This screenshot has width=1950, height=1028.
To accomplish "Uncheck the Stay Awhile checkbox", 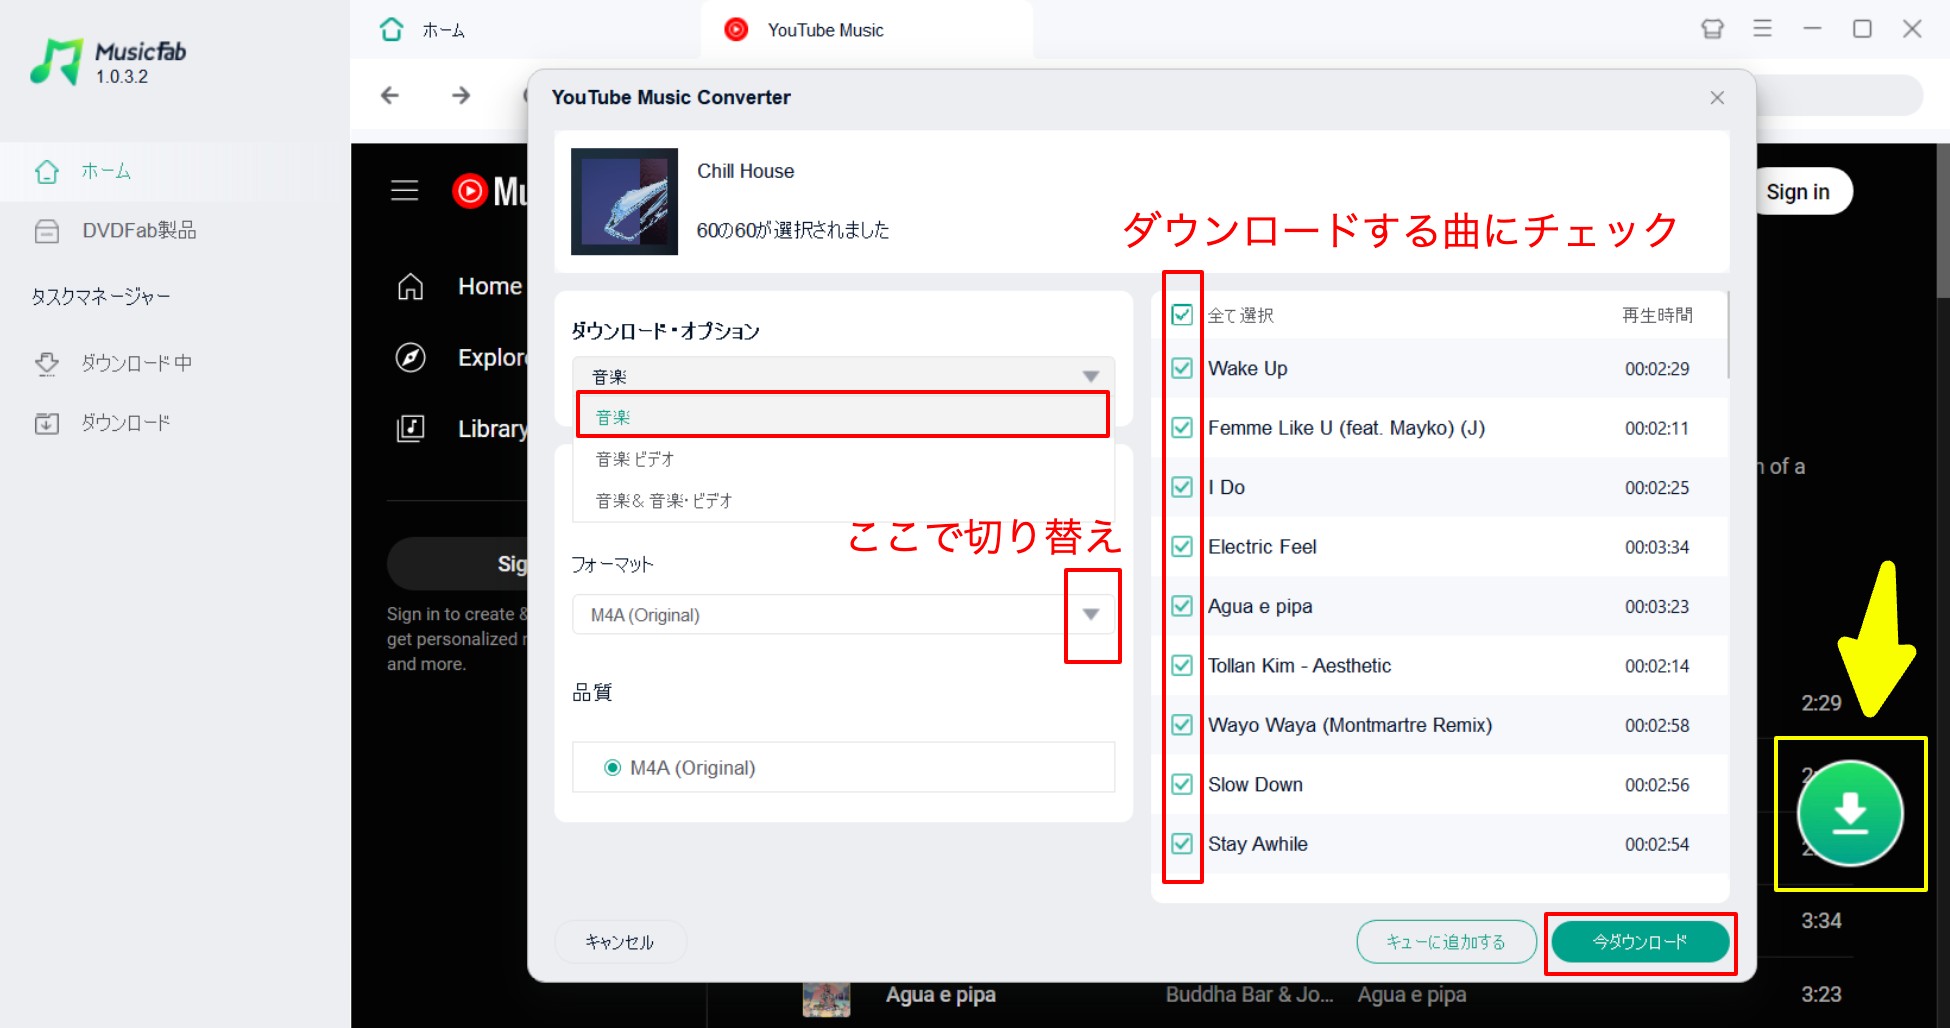I will (1182, 844).
